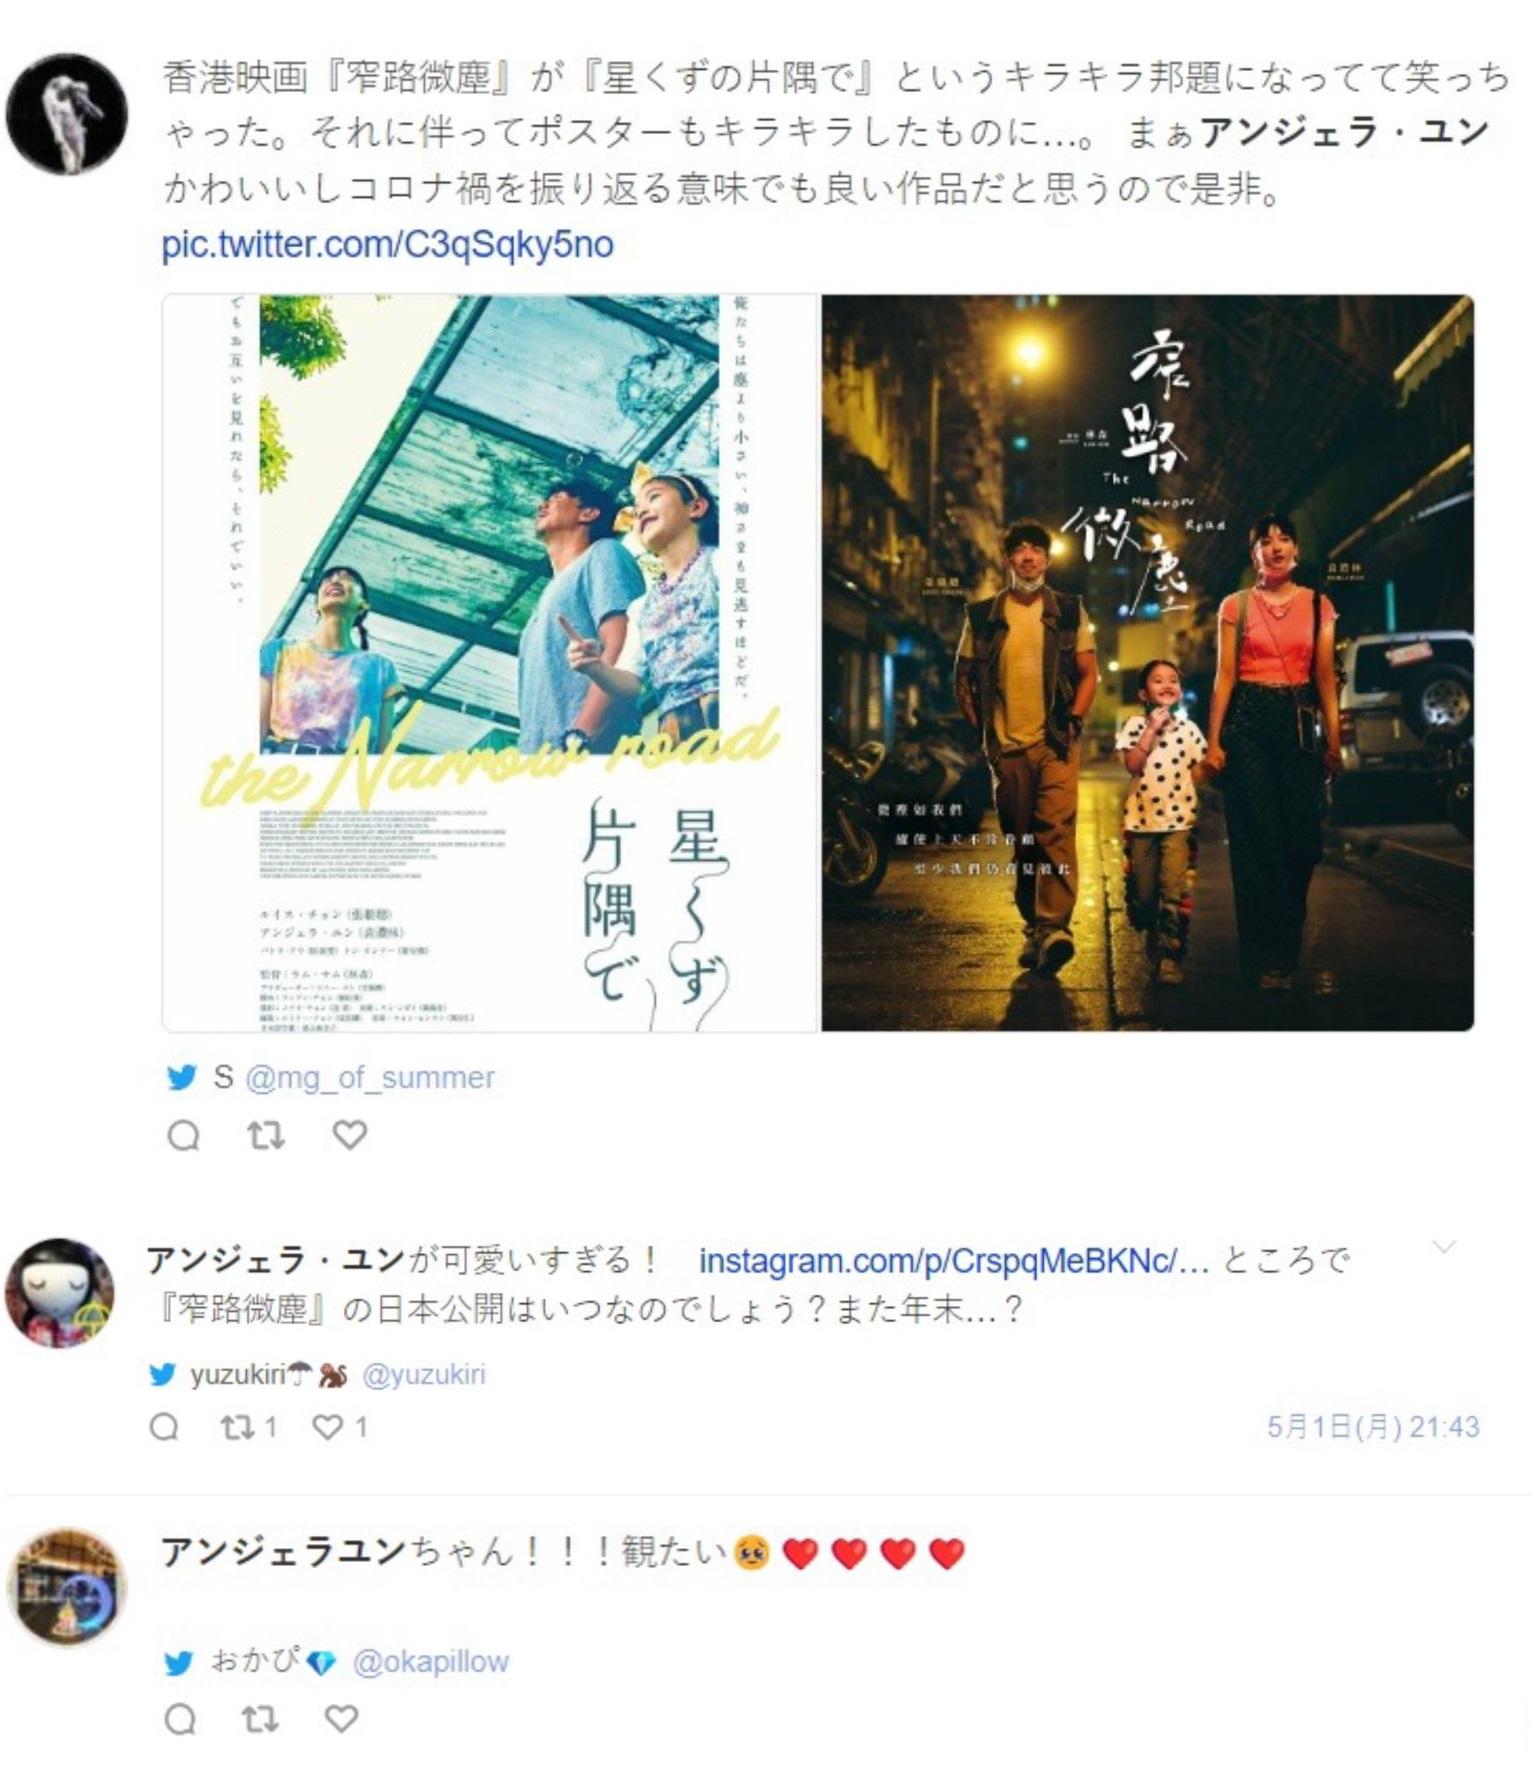Reply to the mg_of_summer tweet
1531x1789 pixels.
point(183,1135)
